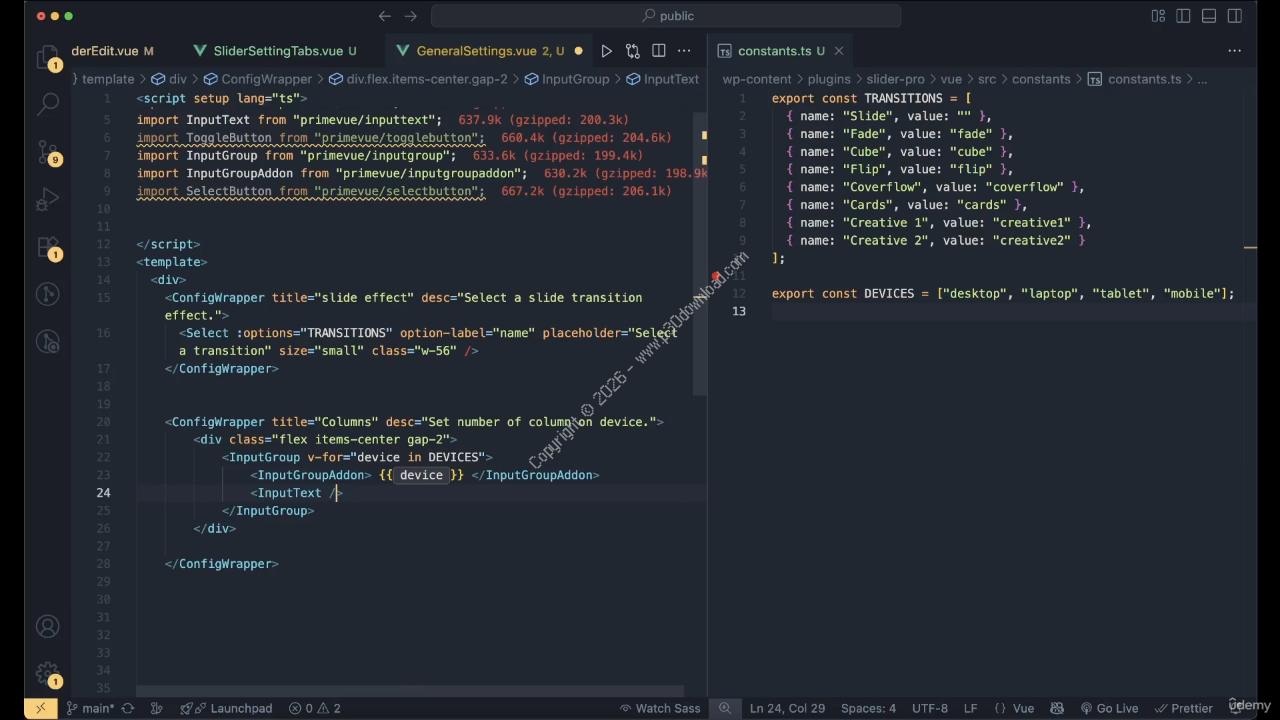Toggle the secondary sidebar layout button
Viewport: 1280px width, 720px height.
1235,16
